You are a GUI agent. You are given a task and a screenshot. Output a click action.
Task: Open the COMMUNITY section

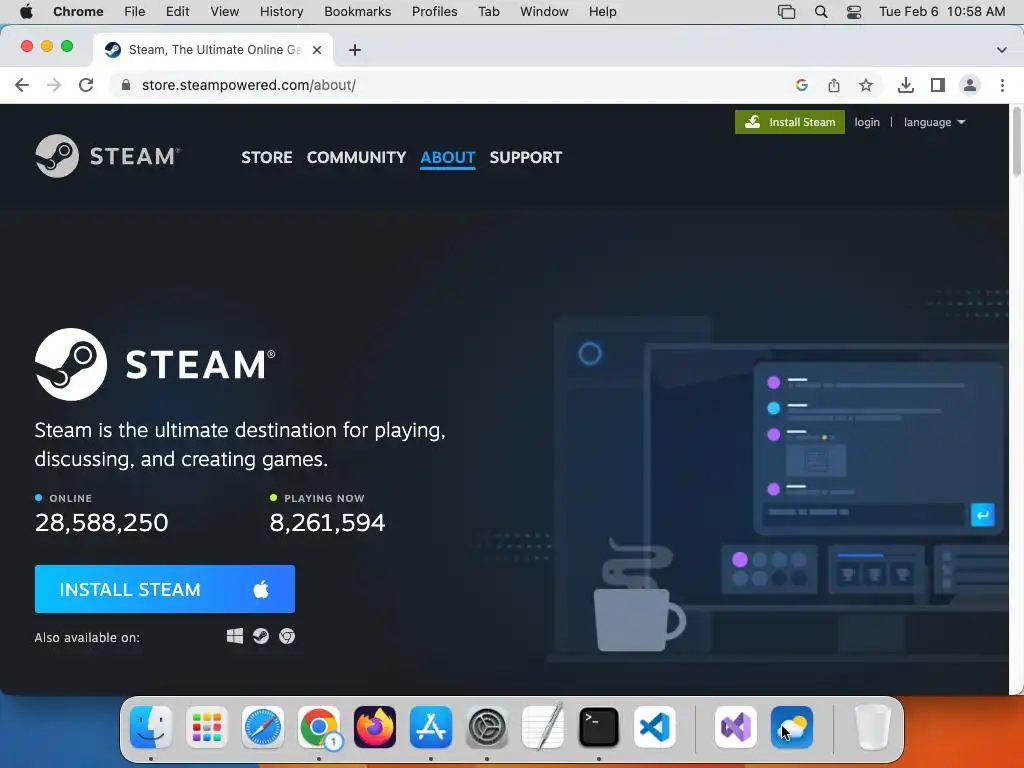tap(356, 157)
